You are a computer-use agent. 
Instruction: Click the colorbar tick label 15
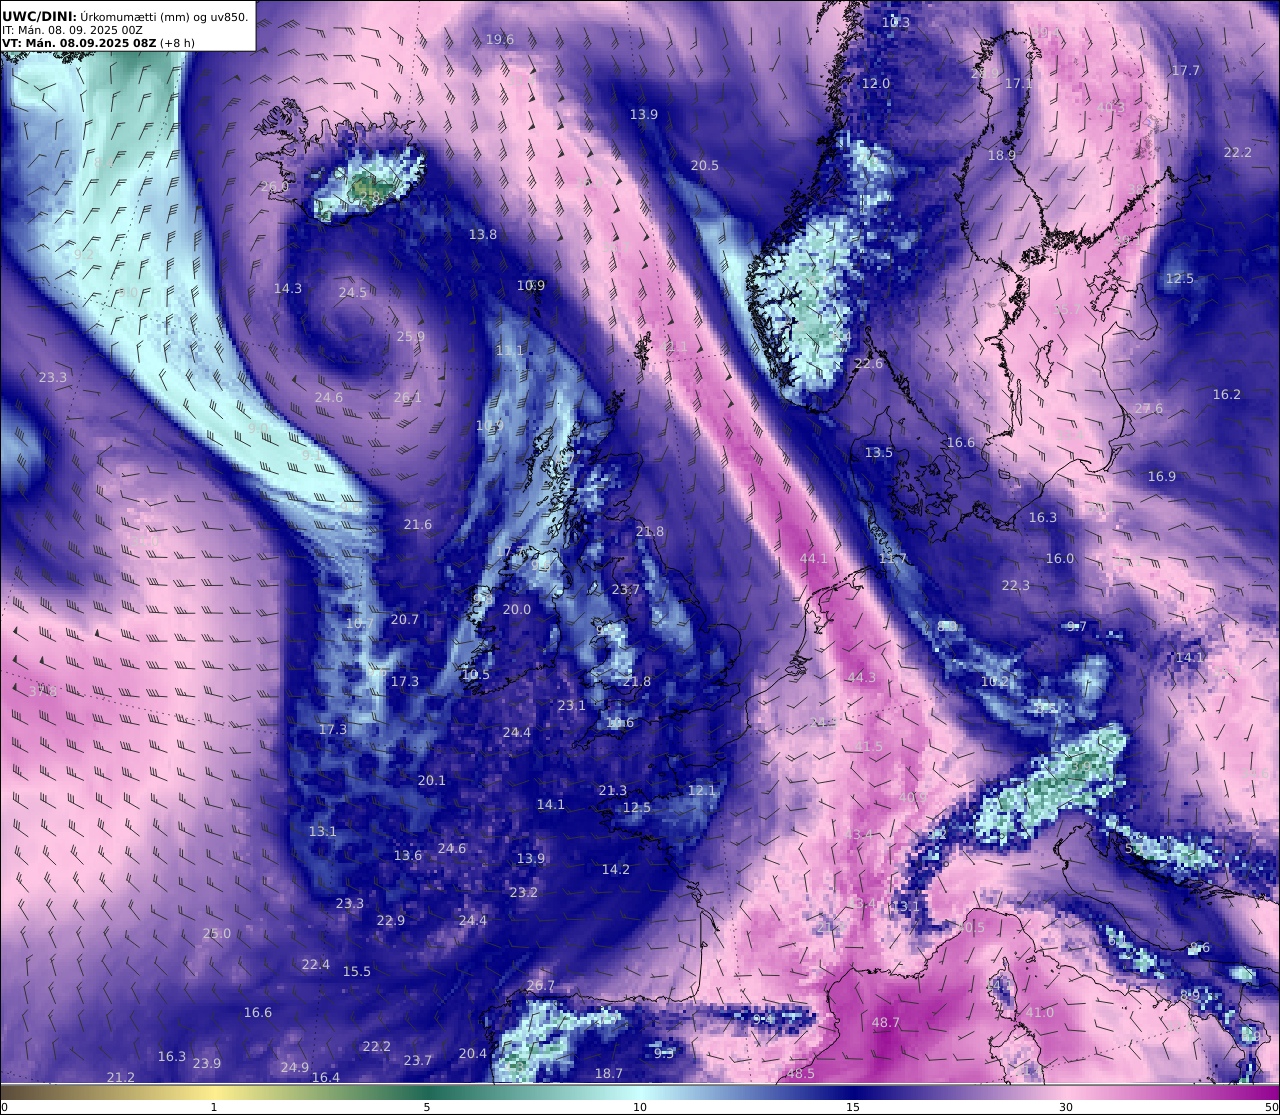(853, 1107)
